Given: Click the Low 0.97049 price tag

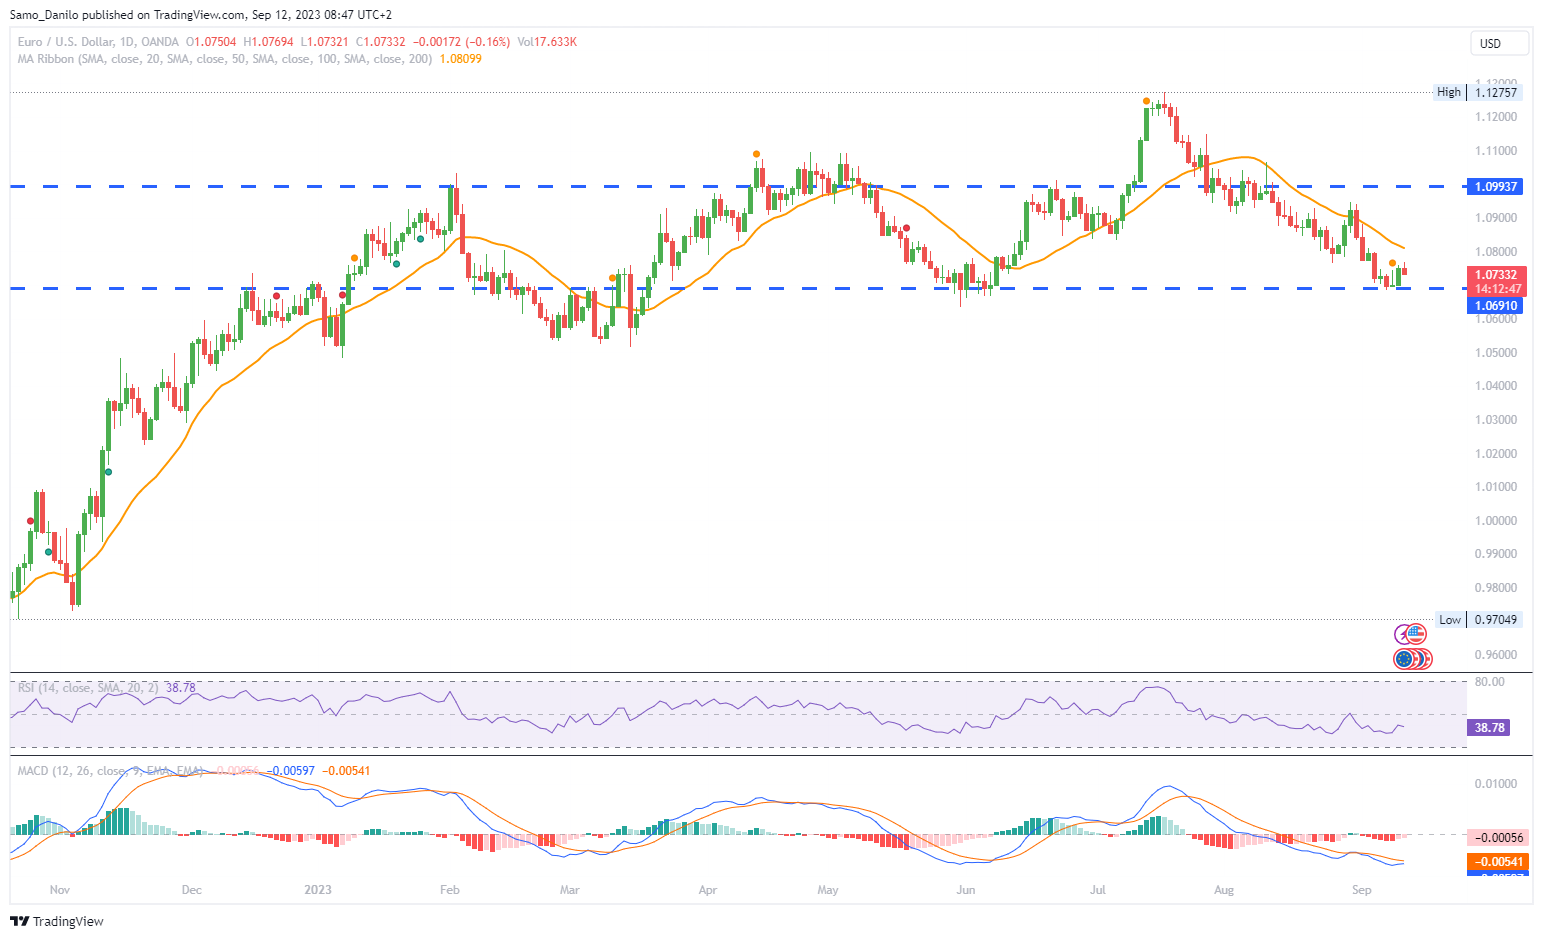Looking at the screenshot, I should [x=1479, y=620].
